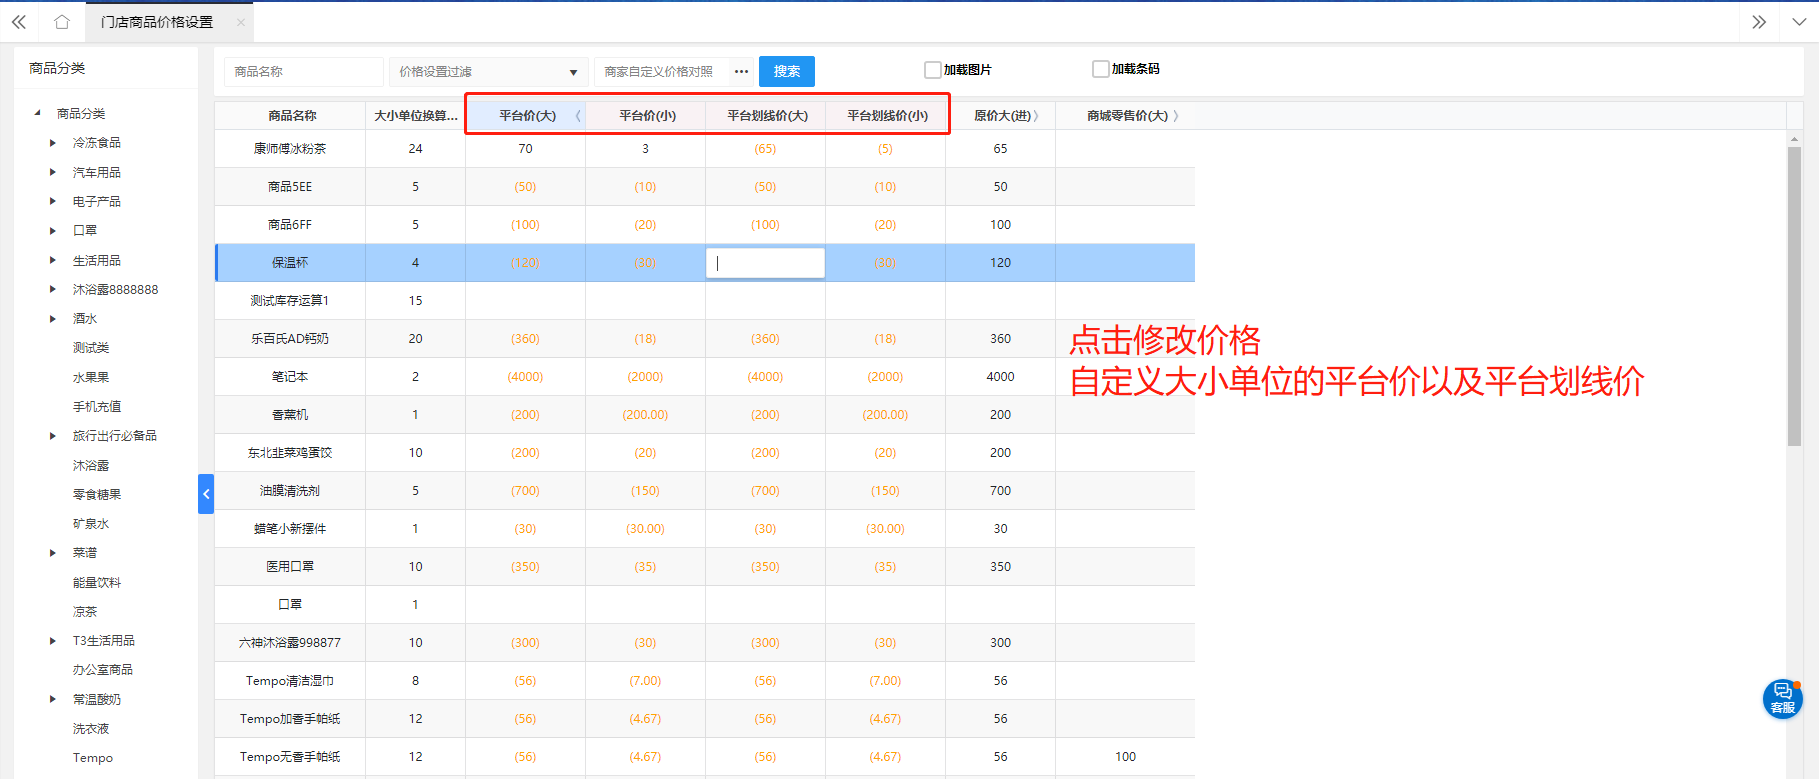Select the 水果果 category
The width and height of the screenshot is (1819, 779).
91,378
